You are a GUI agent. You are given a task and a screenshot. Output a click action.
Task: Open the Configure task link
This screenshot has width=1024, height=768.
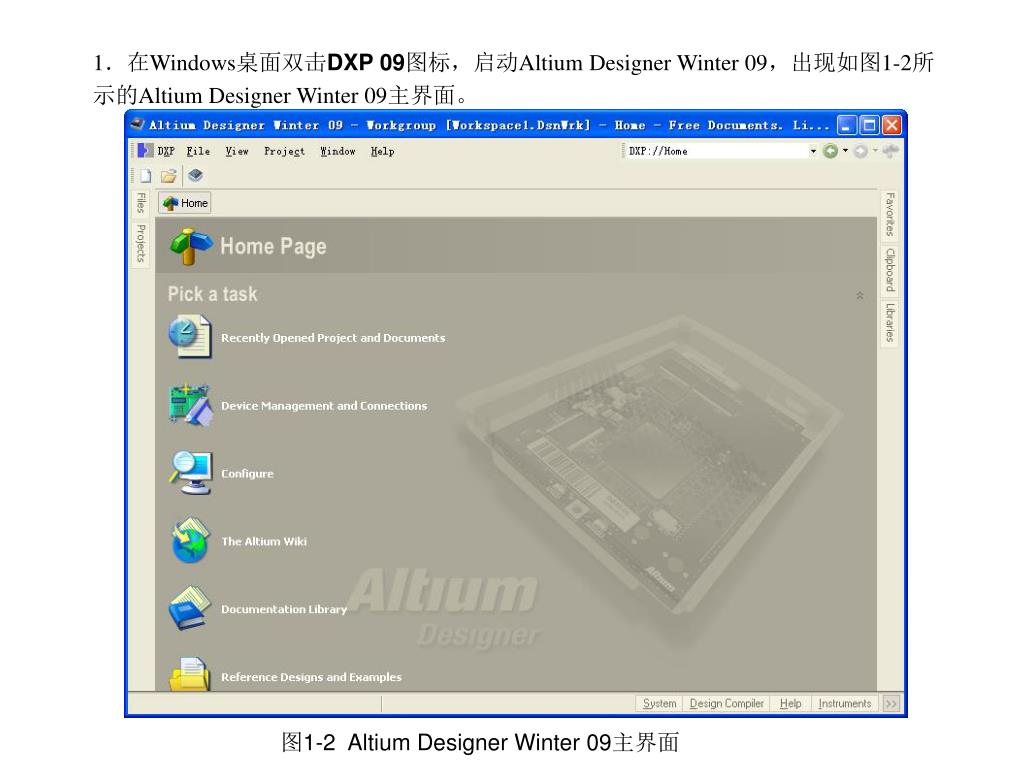click(248, 474)
